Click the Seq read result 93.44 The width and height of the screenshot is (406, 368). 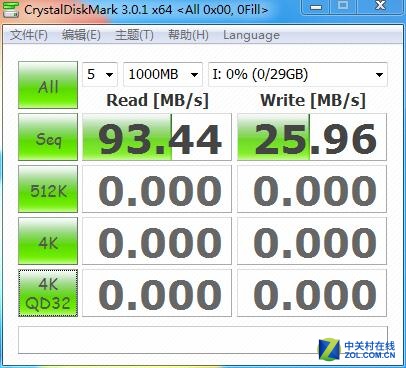coord(157,137)
